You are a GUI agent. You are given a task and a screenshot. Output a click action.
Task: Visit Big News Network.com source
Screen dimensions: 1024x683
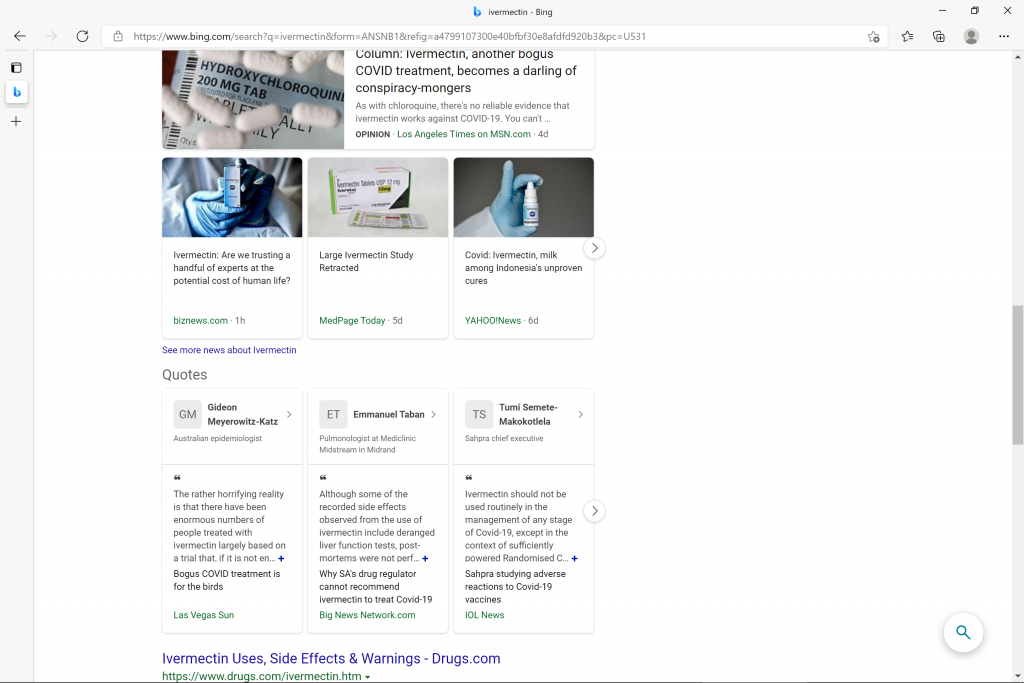click(x=367, y=615)
